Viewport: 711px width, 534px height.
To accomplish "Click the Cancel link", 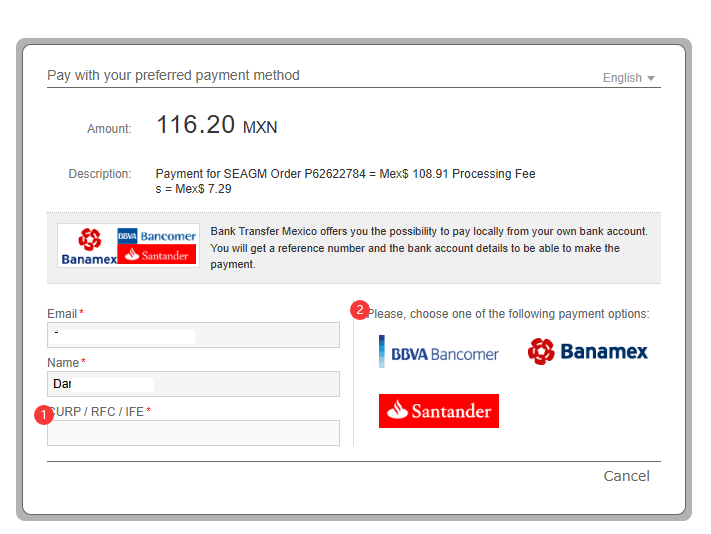I will (x=626, y=476).
